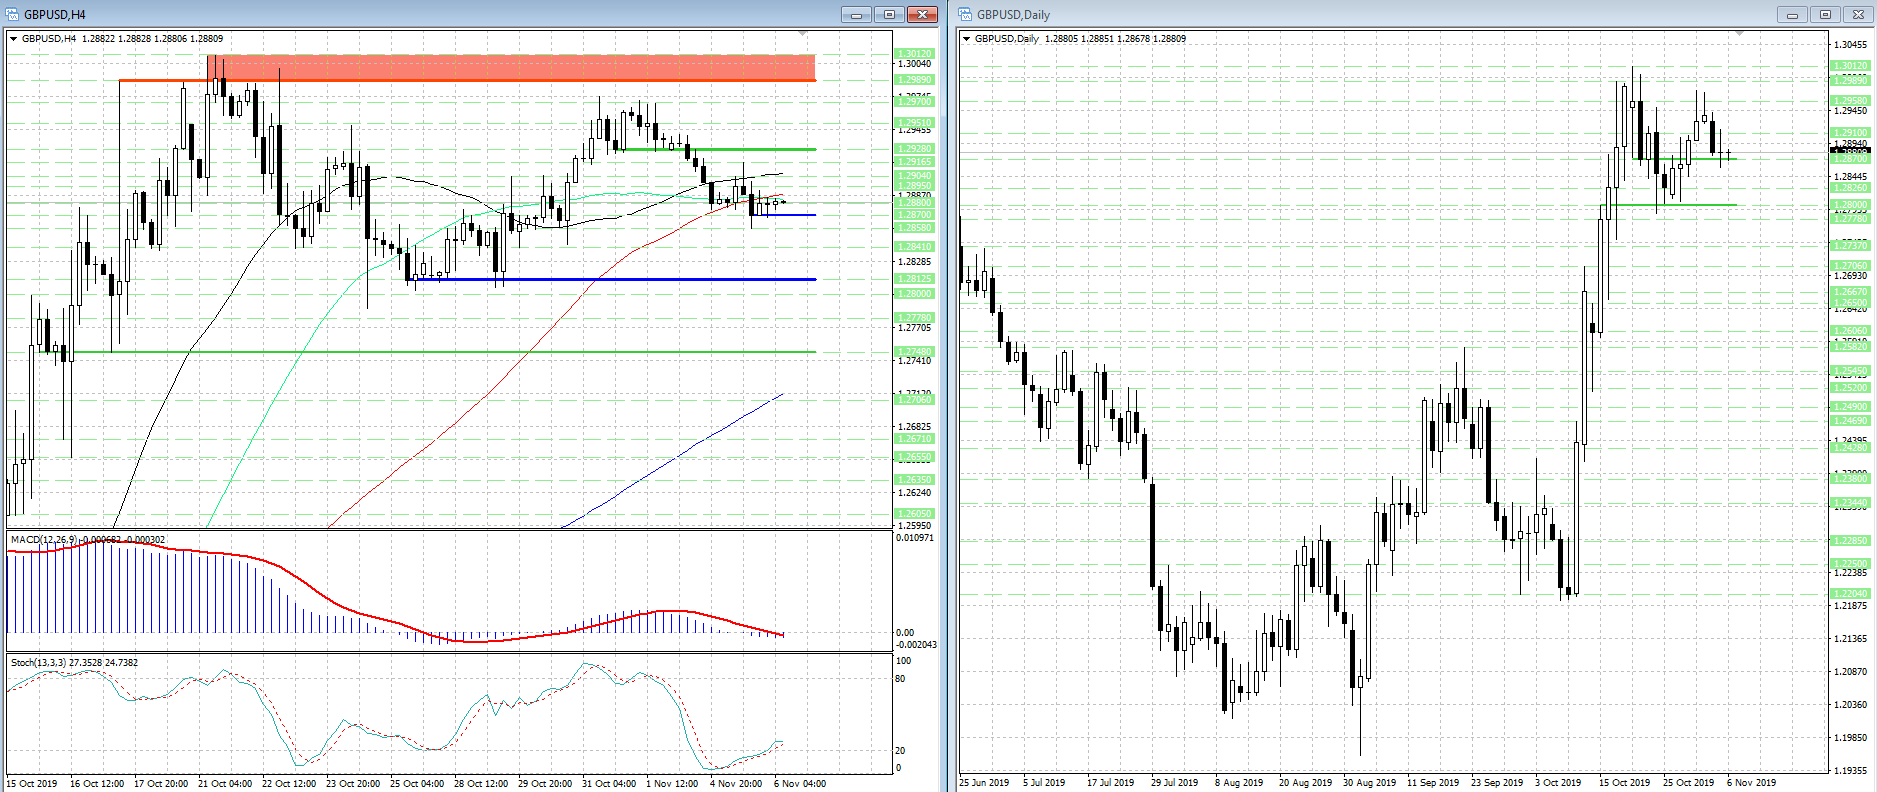Click the GBPUSD,H4 window chart icon
Screen dimensions: 1877x792
(x=12, y=14)
